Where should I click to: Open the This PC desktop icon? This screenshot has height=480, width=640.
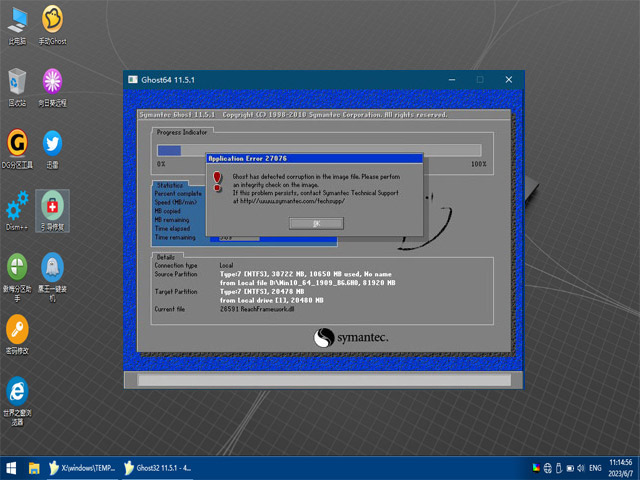17,25
